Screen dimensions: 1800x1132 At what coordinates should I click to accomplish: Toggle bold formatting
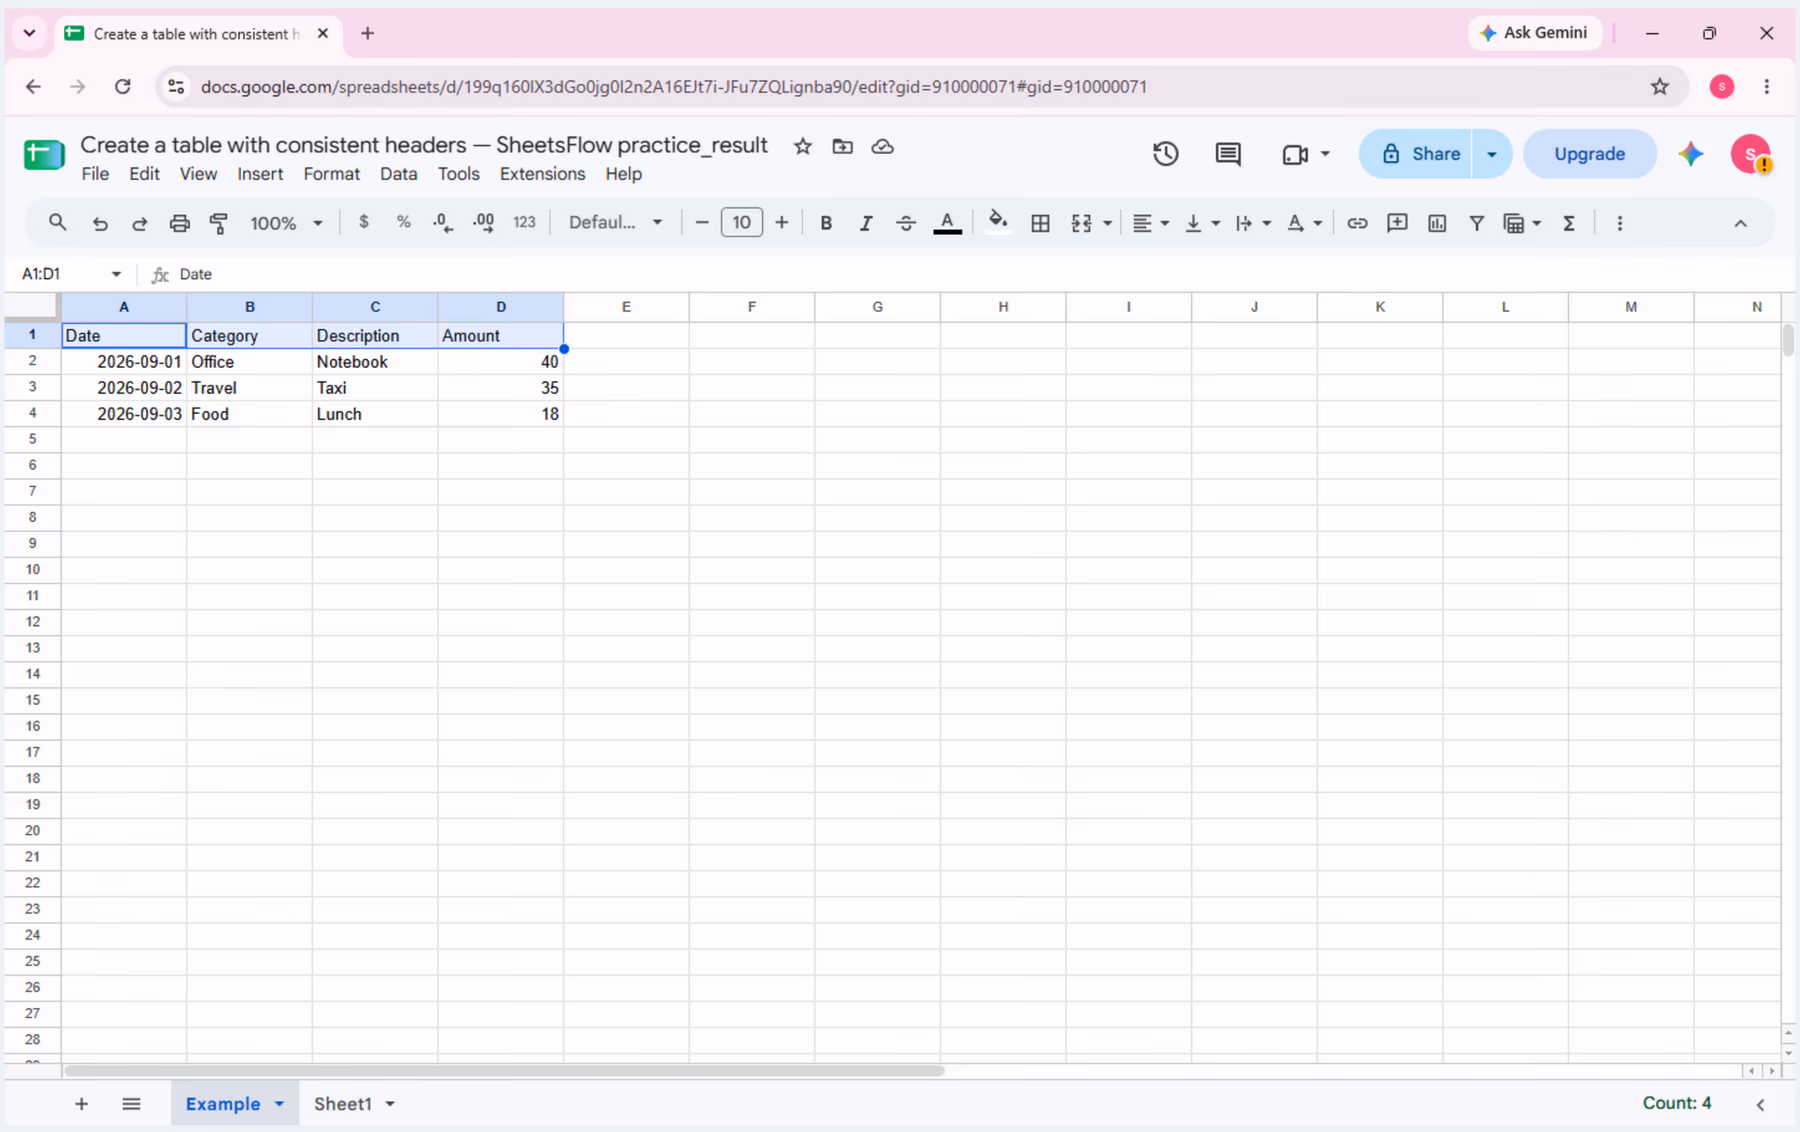[x=826, y=223]
